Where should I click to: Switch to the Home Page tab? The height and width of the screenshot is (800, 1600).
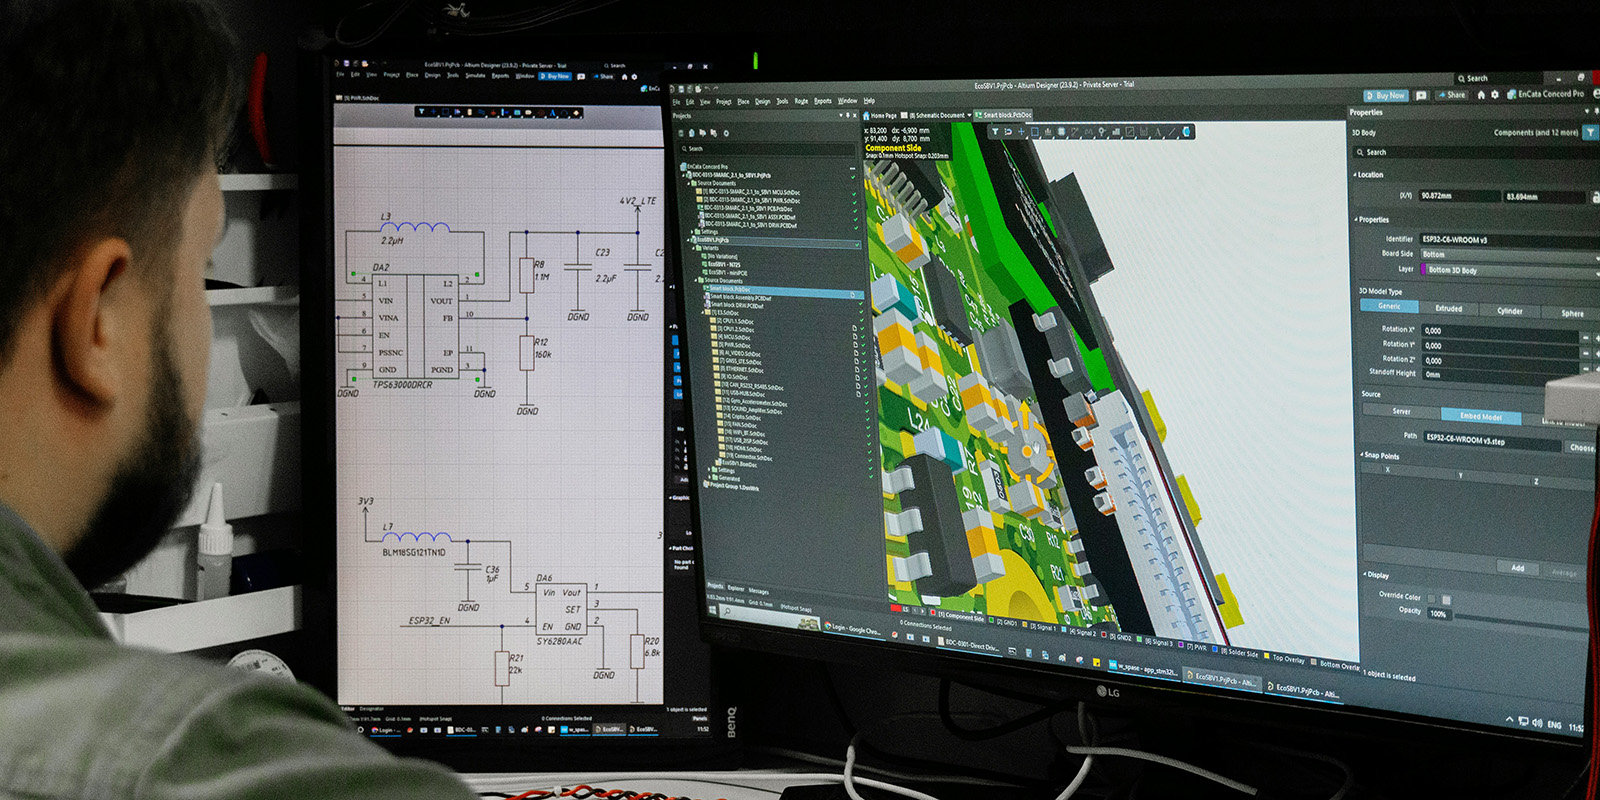[x=880, y=116]
